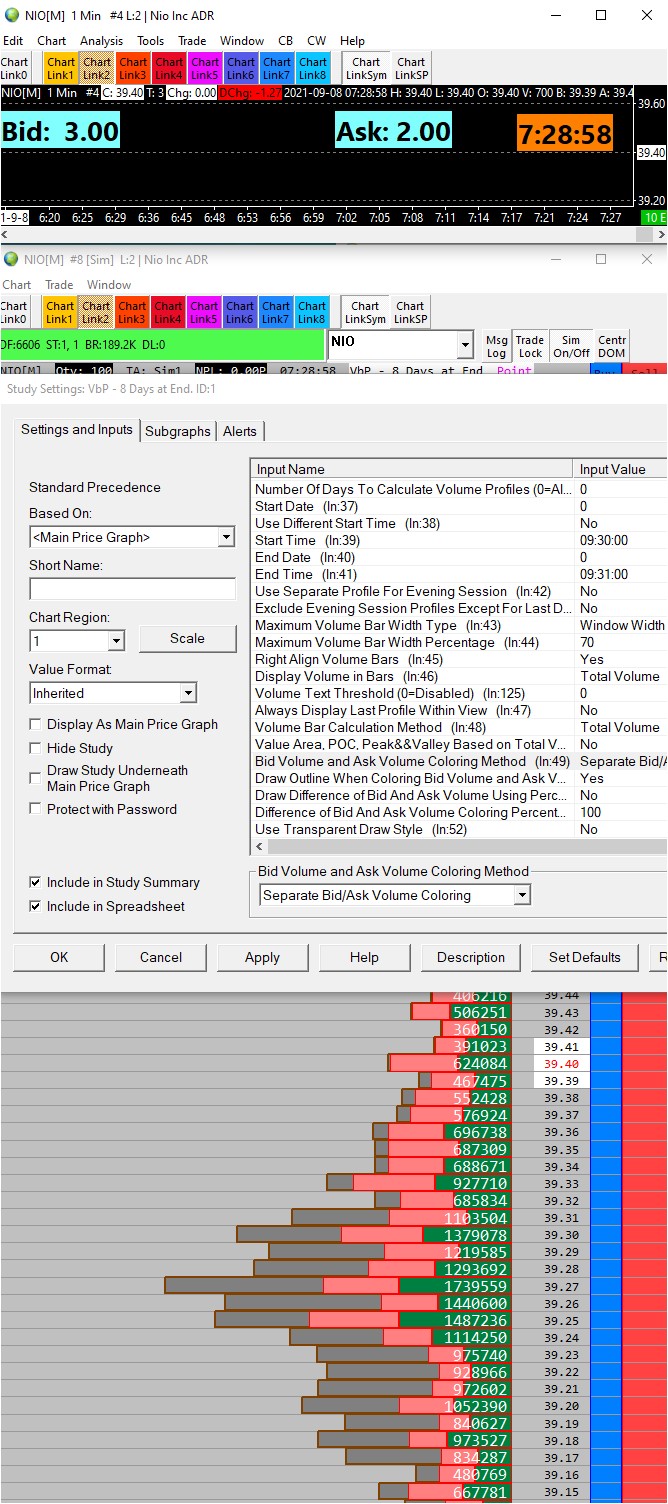
Task: Toggle the Trade Lock button
Action: coord(530,346)
